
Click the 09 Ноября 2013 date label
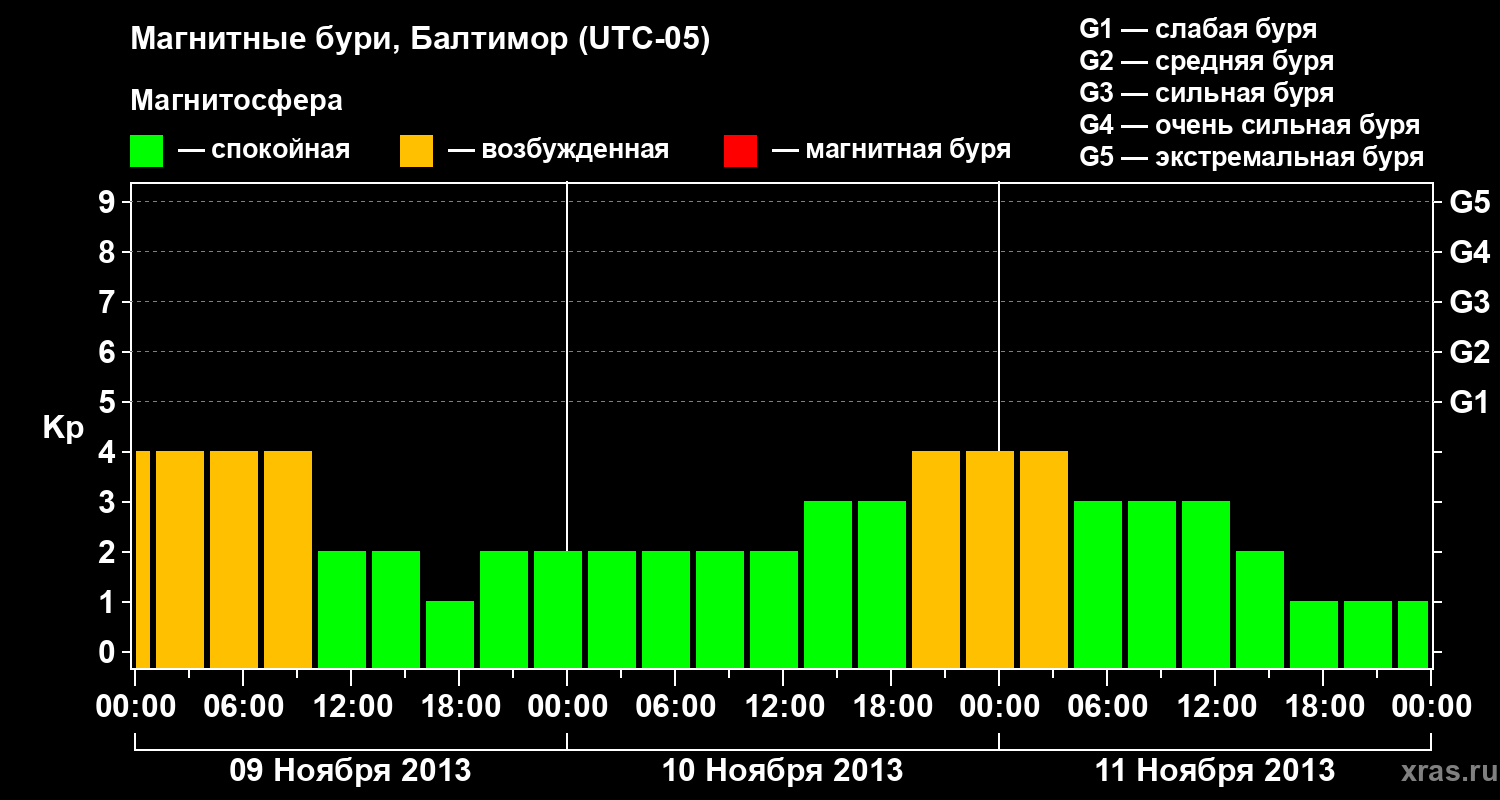click(350, 770)
